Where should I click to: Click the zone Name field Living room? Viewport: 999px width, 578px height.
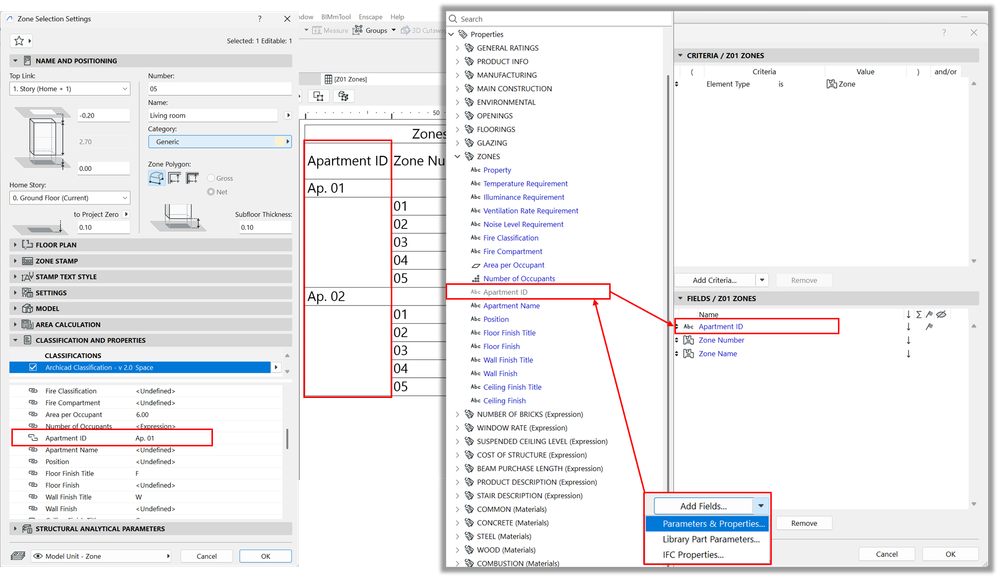point(213,115)
